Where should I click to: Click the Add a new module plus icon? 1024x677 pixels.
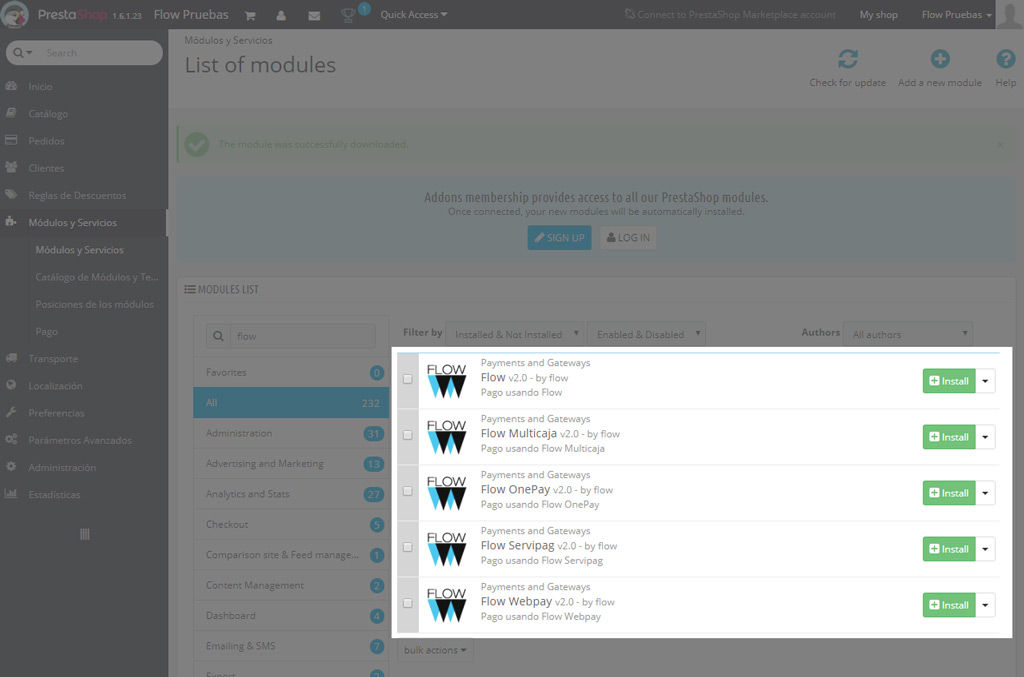[940, 59]
